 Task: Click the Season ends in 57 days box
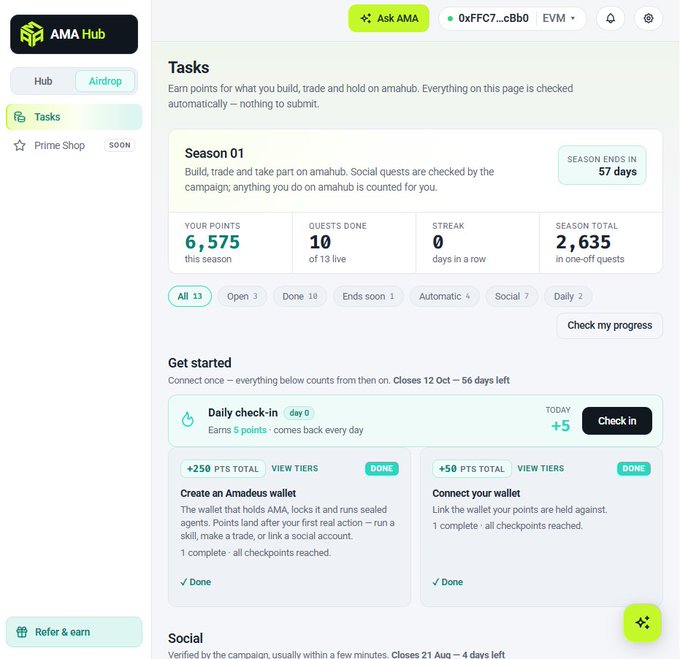point(602,165)
